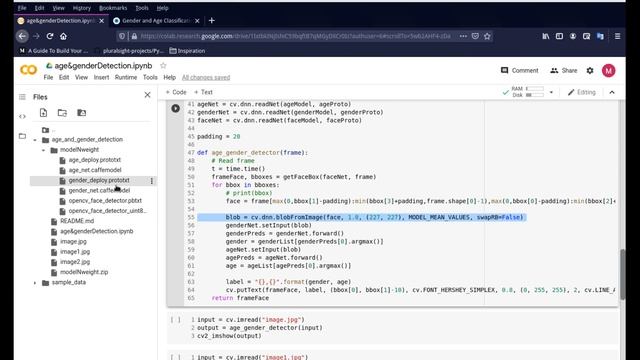Open RAM and Disk dropdown arrow
Viewport: 640px width, 360px height.
coord(551,92)
